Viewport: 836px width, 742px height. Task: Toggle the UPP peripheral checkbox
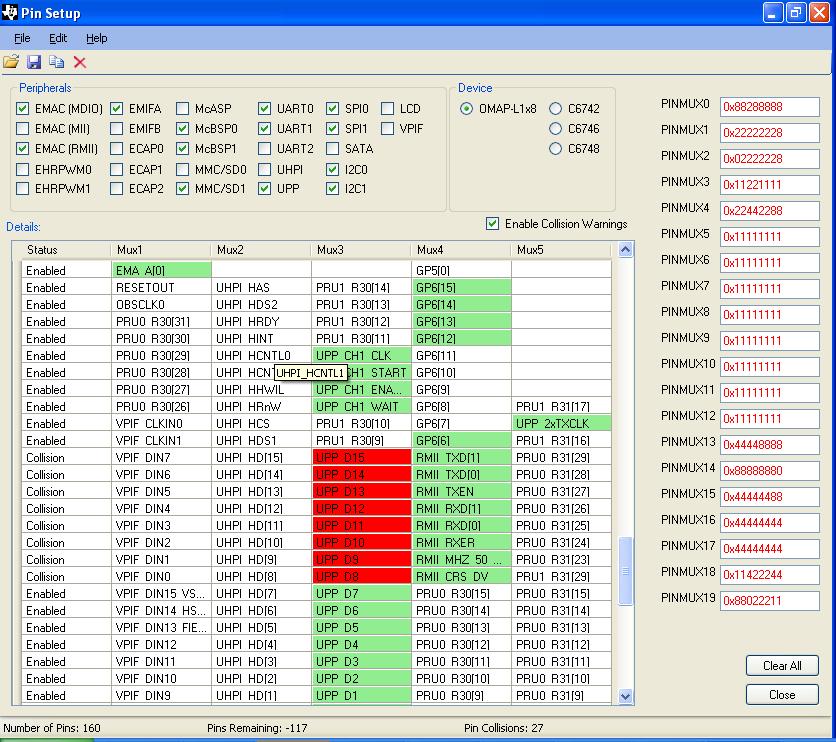coord(264,189)
